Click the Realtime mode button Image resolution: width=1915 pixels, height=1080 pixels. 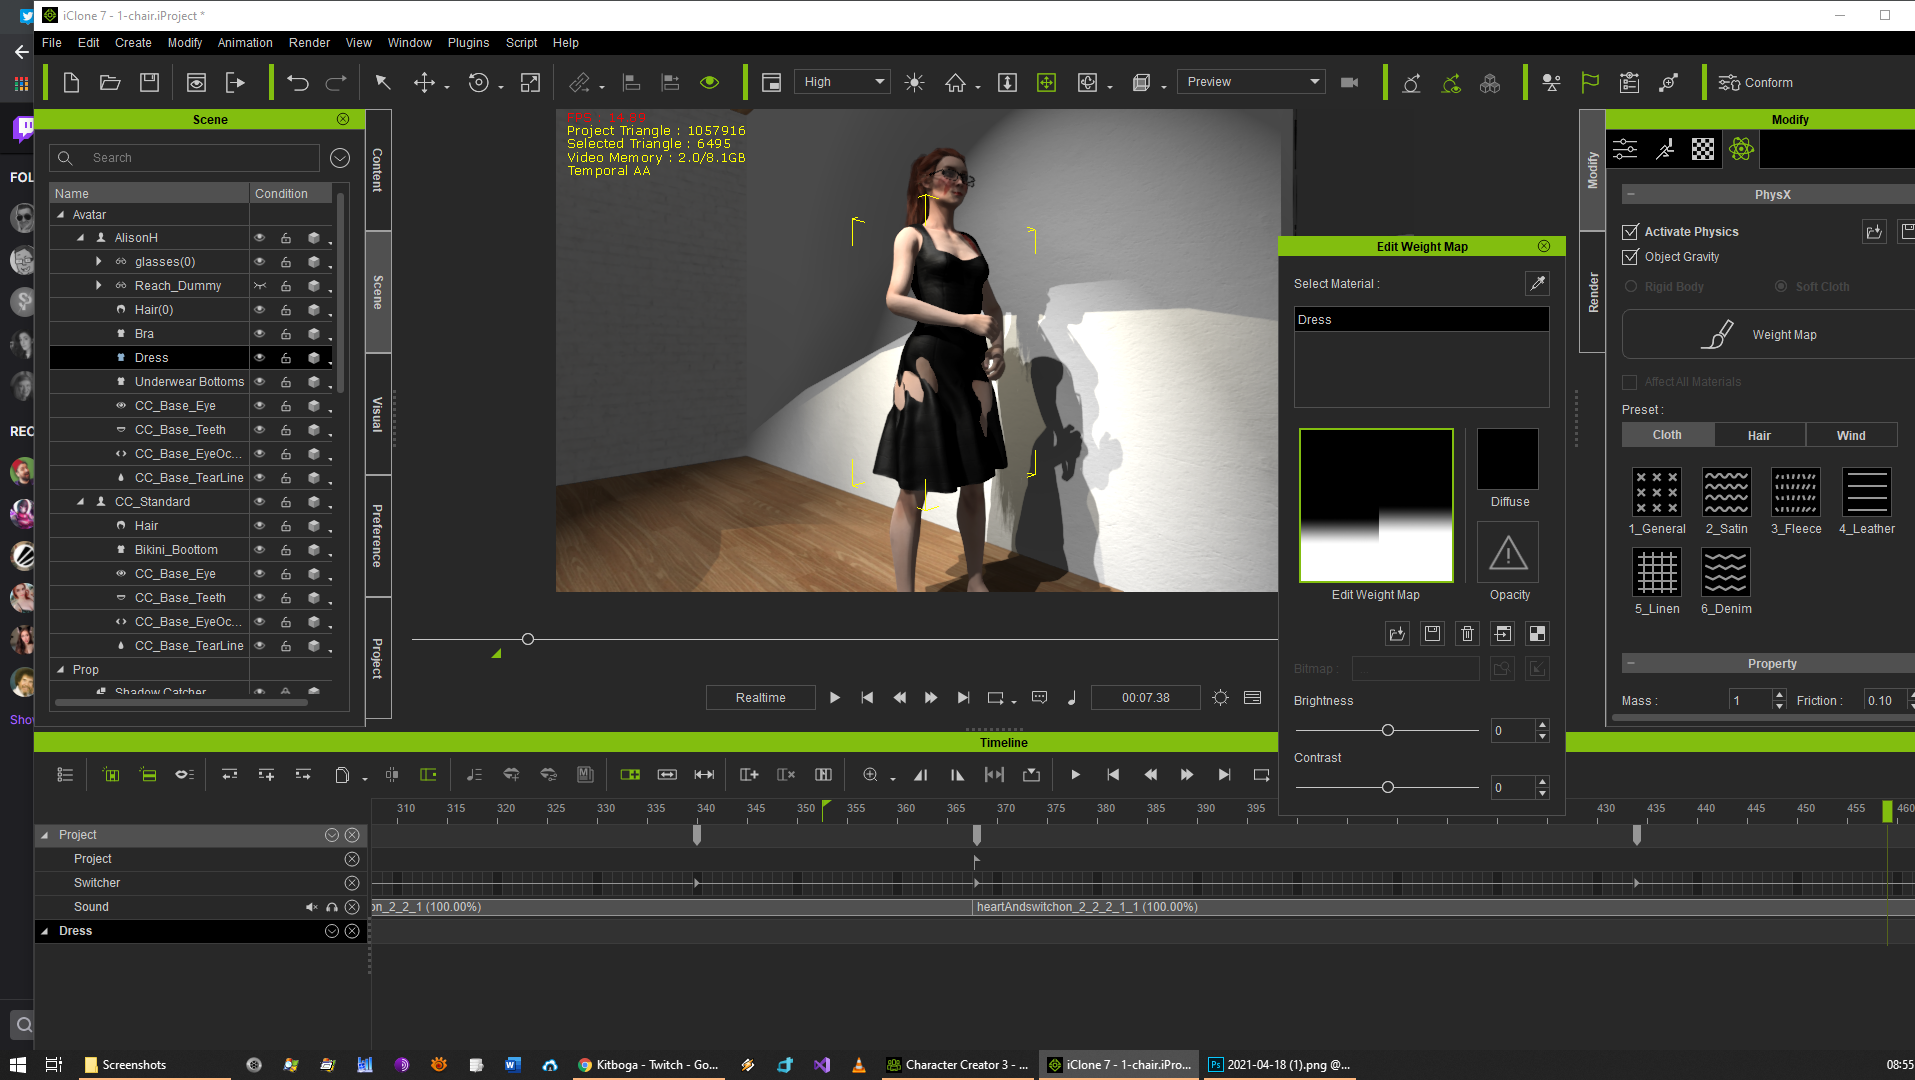[760, 698]
